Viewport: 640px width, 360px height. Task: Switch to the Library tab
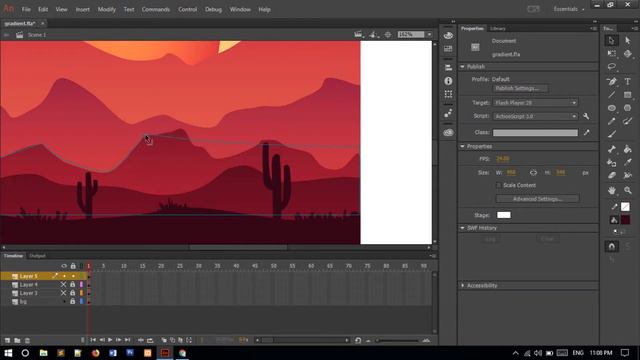click(x=498, y=29)
